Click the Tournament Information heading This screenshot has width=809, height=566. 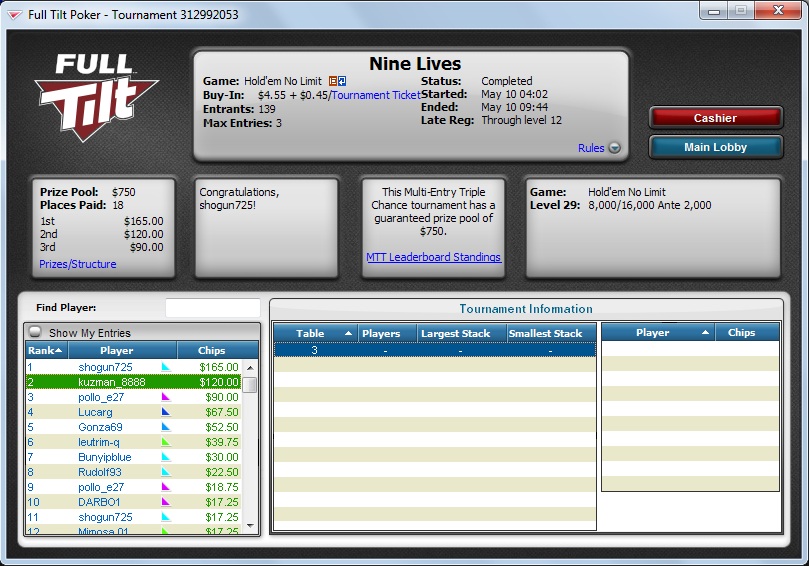click(x=526, y=309)
